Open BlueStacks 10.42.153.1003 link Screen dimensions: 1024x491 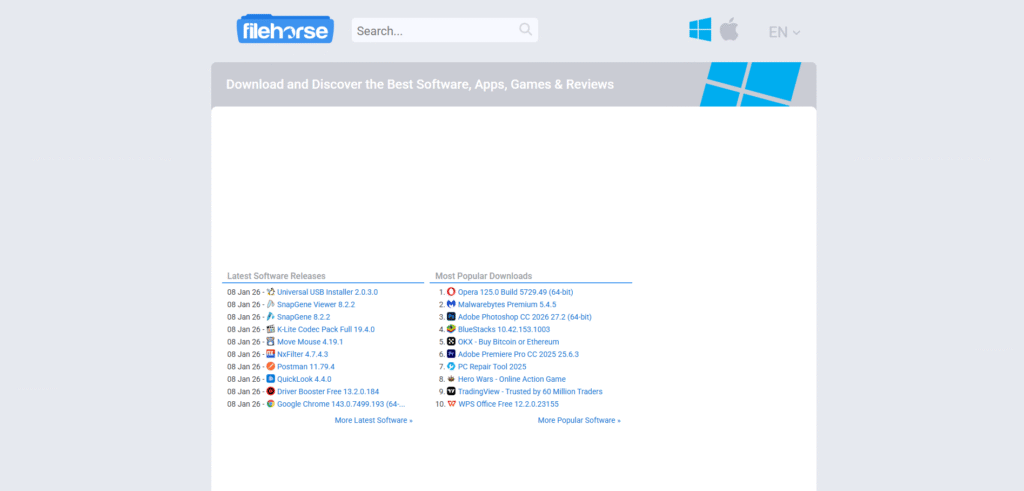click(x=504, y=329)
